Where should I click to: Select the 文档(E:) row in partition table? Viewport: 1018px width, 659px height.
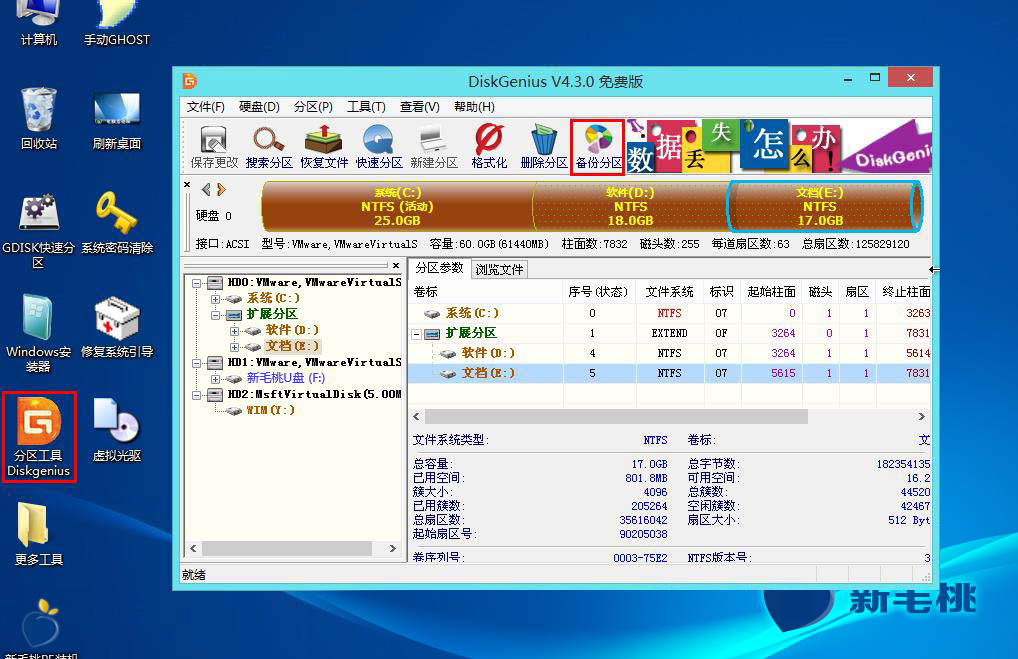click(669, 373)
